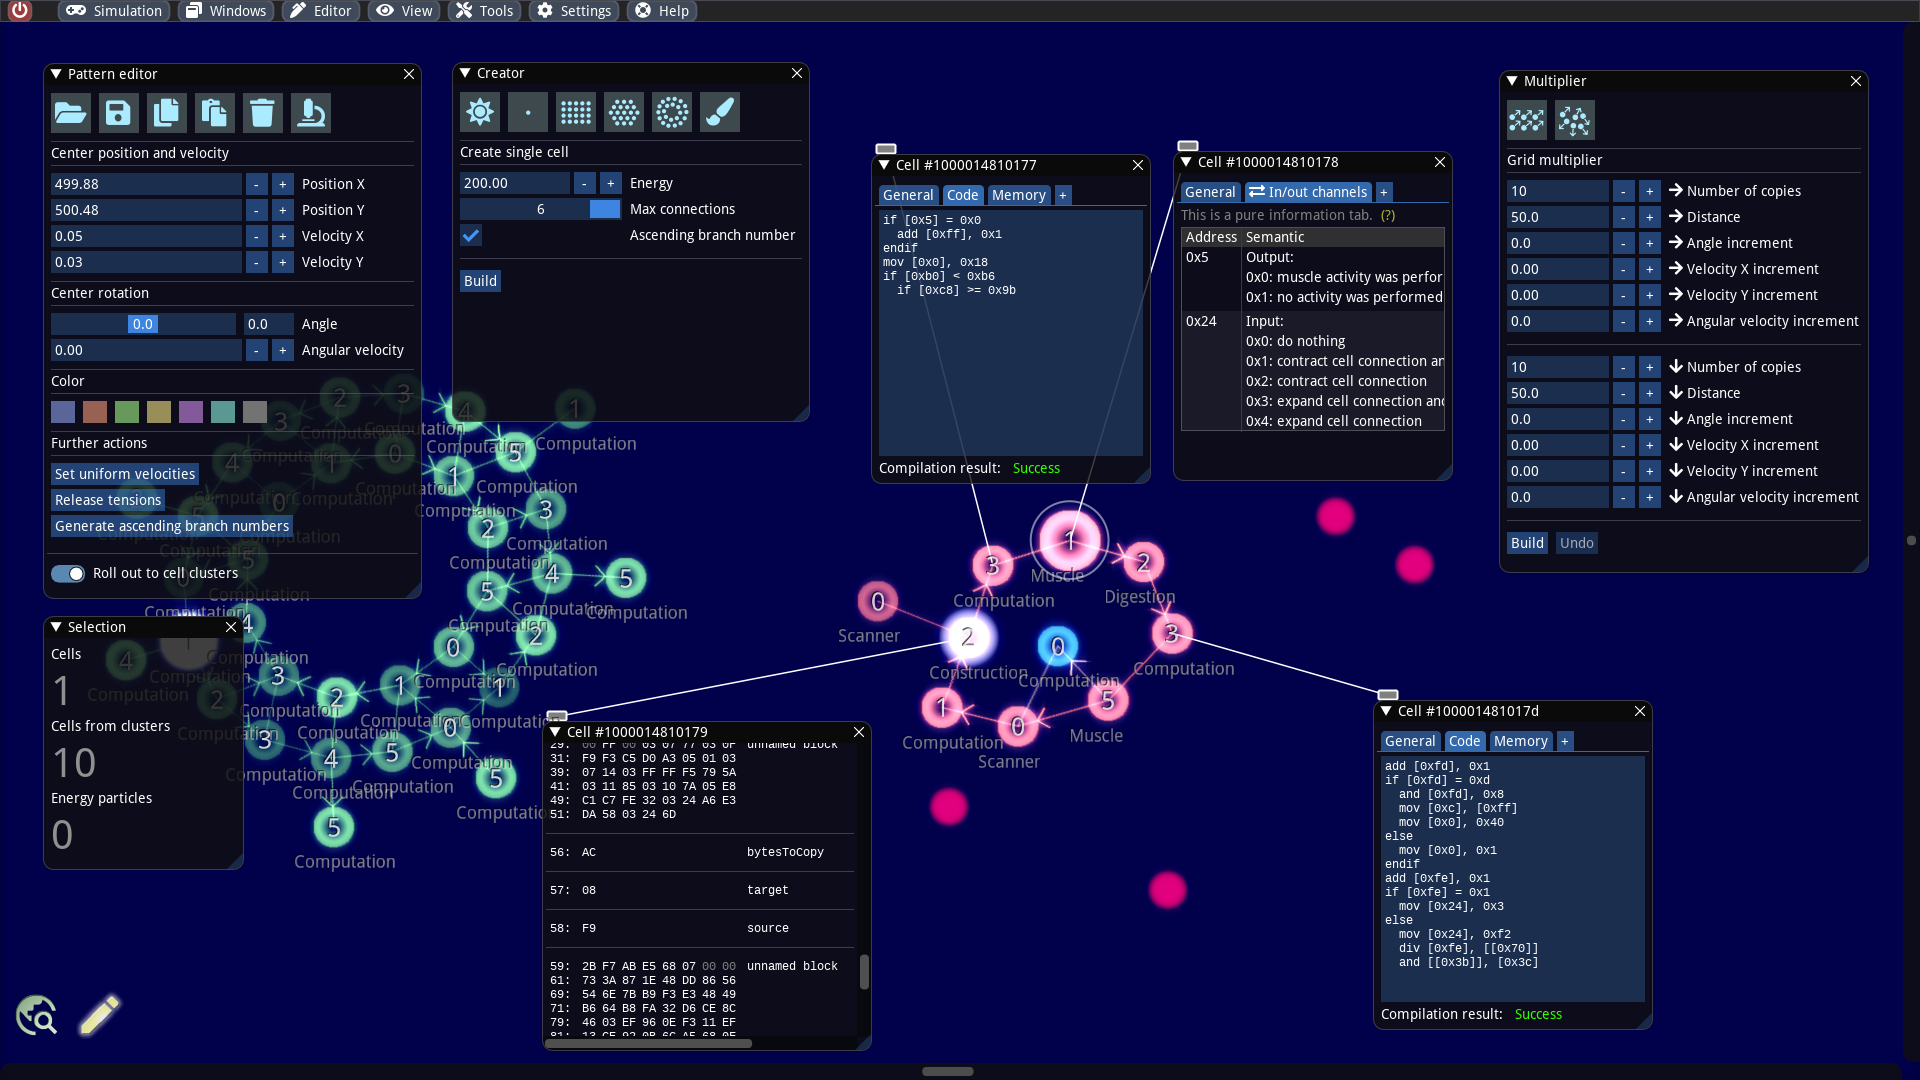The height and width of the screenshot is (1080, 1920).
Task: Click the delete pattern trash icon
Action: tap(262, 113)
